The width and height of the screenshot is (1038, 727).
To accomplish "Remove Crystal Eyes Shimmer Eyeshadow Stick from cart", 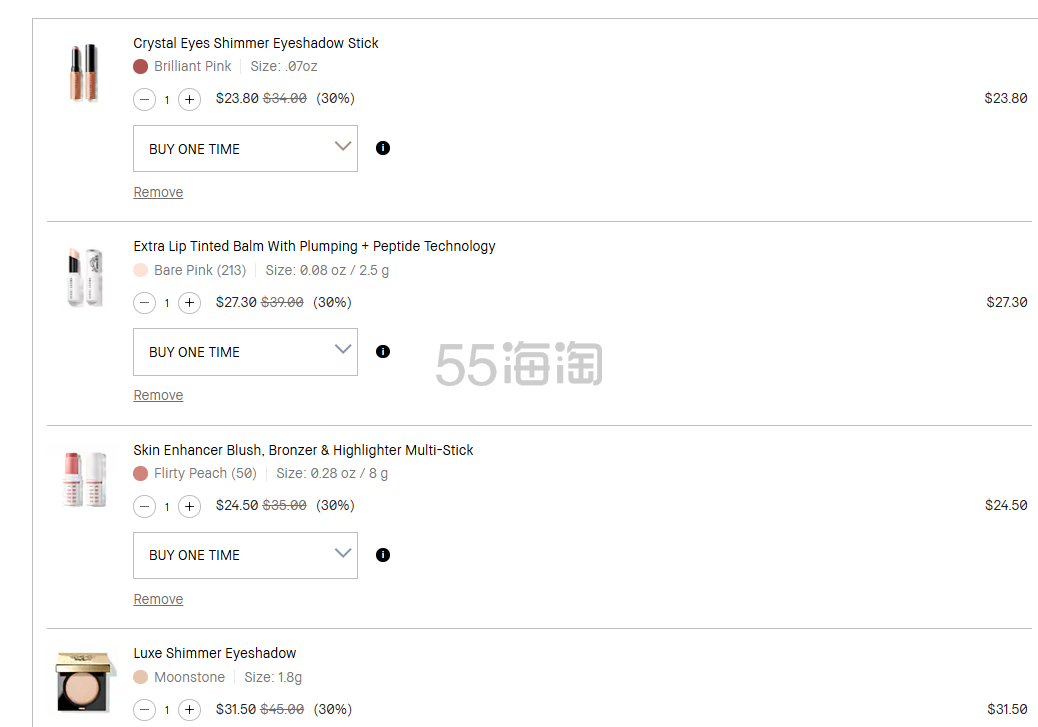I will point(158,192).
